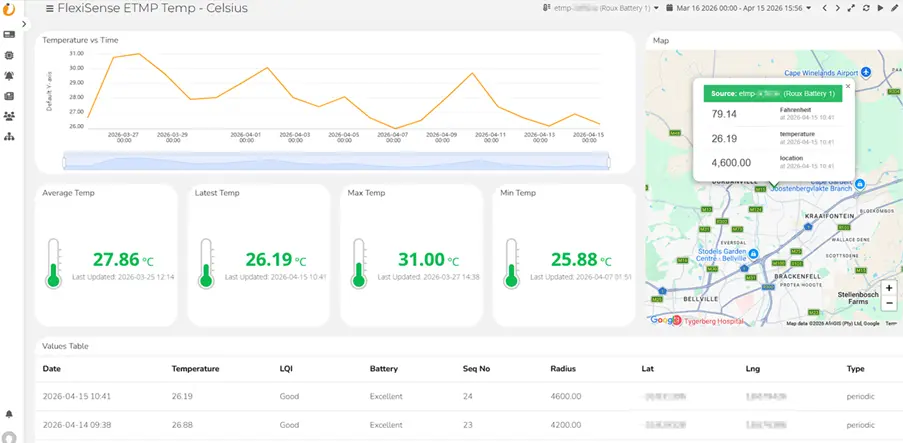Click the device icon before etmp selector
Screen dimensions: 903x443
546,8
